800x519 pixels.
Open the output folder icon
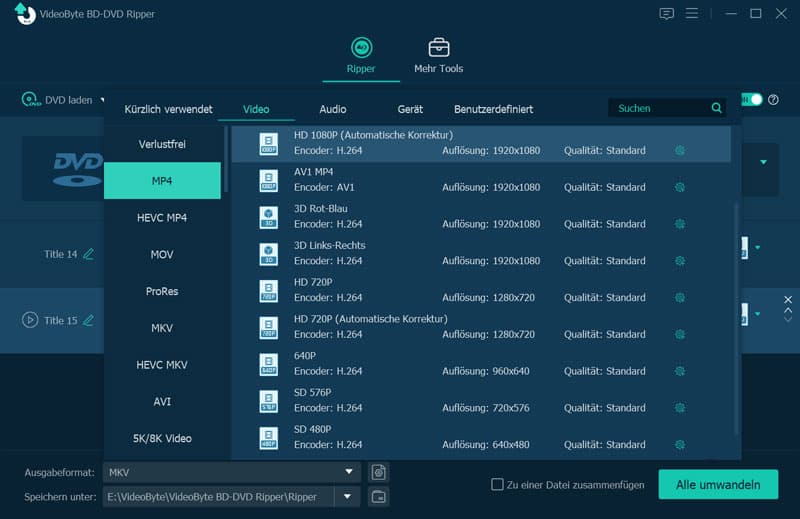click(x=378, y=496)
